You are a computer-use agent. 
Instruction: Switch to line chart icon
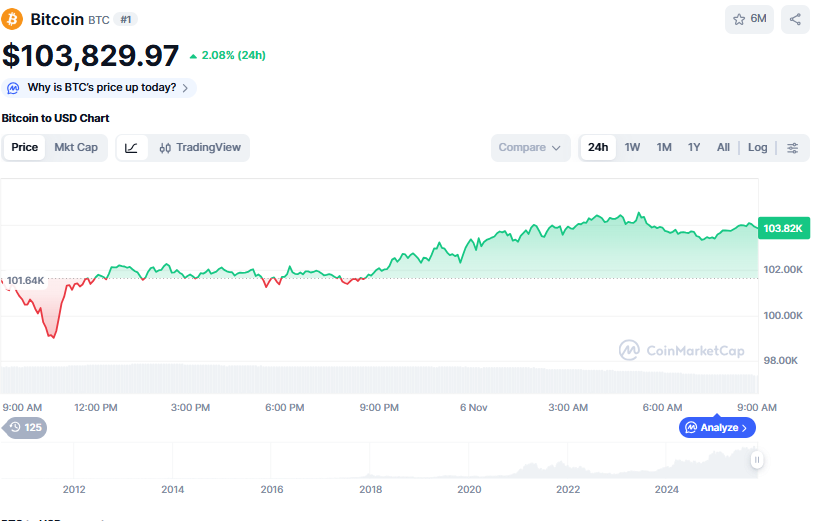[x=132, y=148]
